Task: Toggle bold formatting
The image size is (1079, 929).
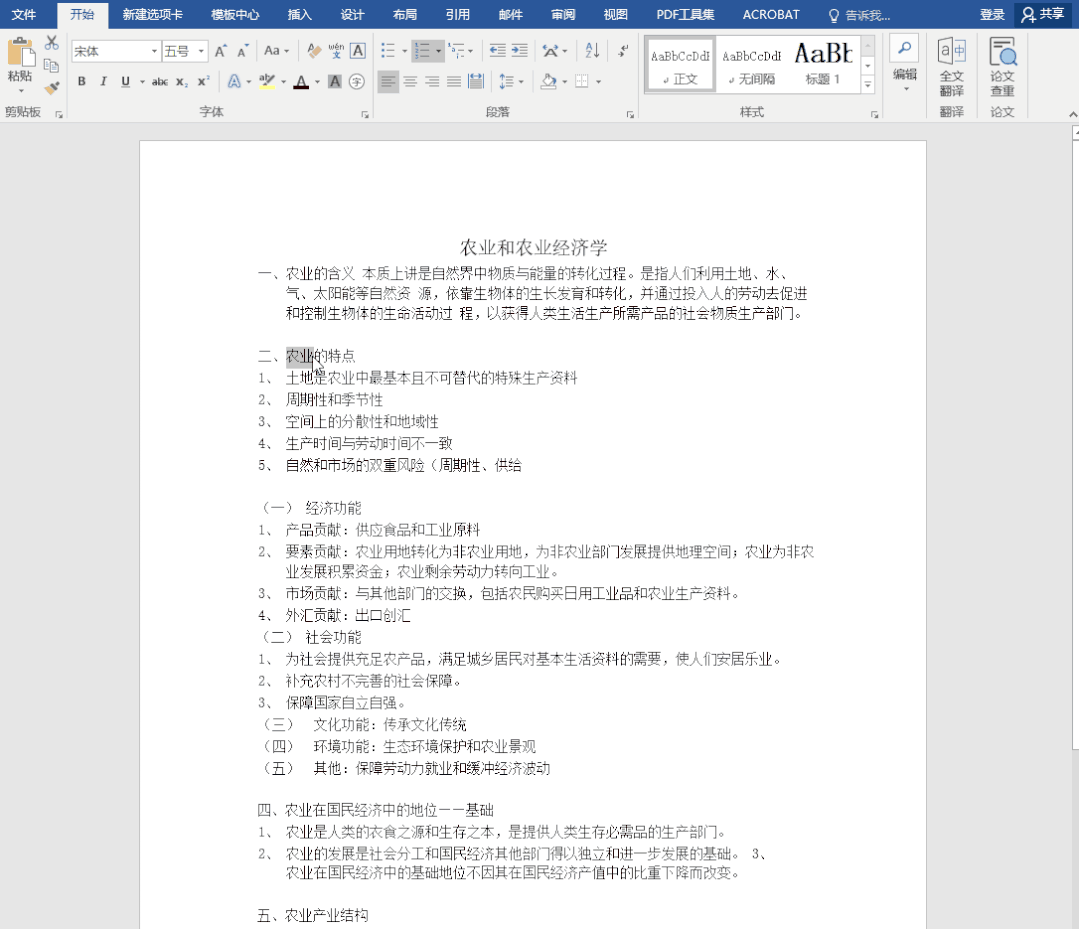Action: click(x=82, y=82)
